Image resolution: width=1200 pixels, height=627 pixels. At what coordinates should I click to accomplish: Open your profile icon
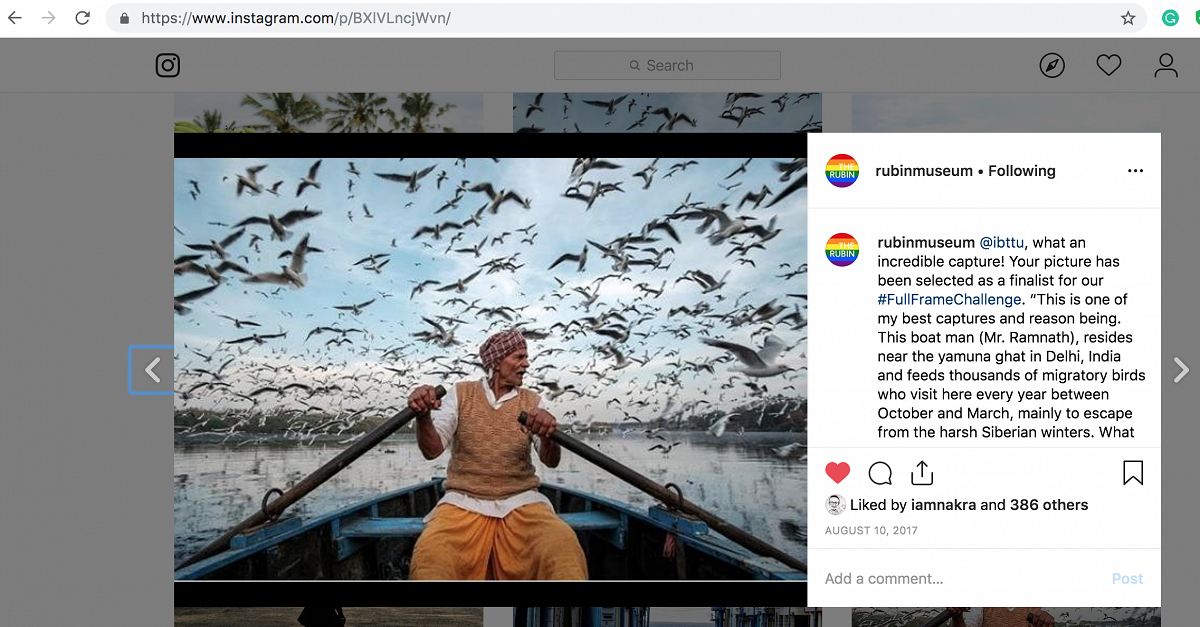1166,65
